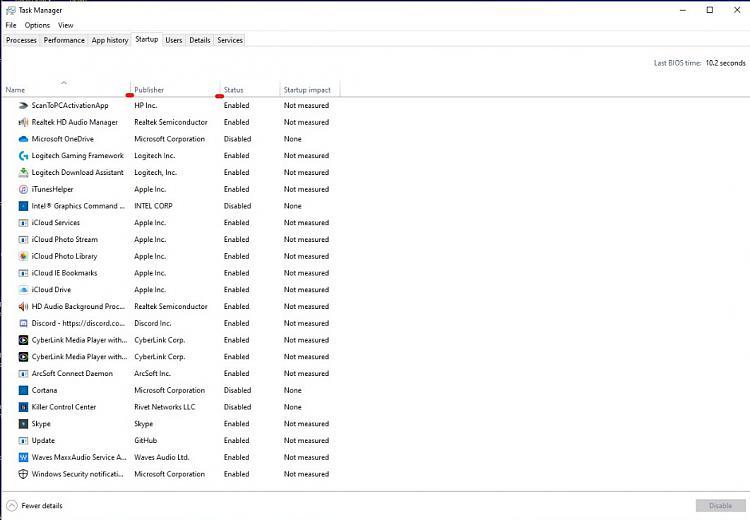
Task: Click the iTunesHelper icon
Action: click(x=23, y=189)
